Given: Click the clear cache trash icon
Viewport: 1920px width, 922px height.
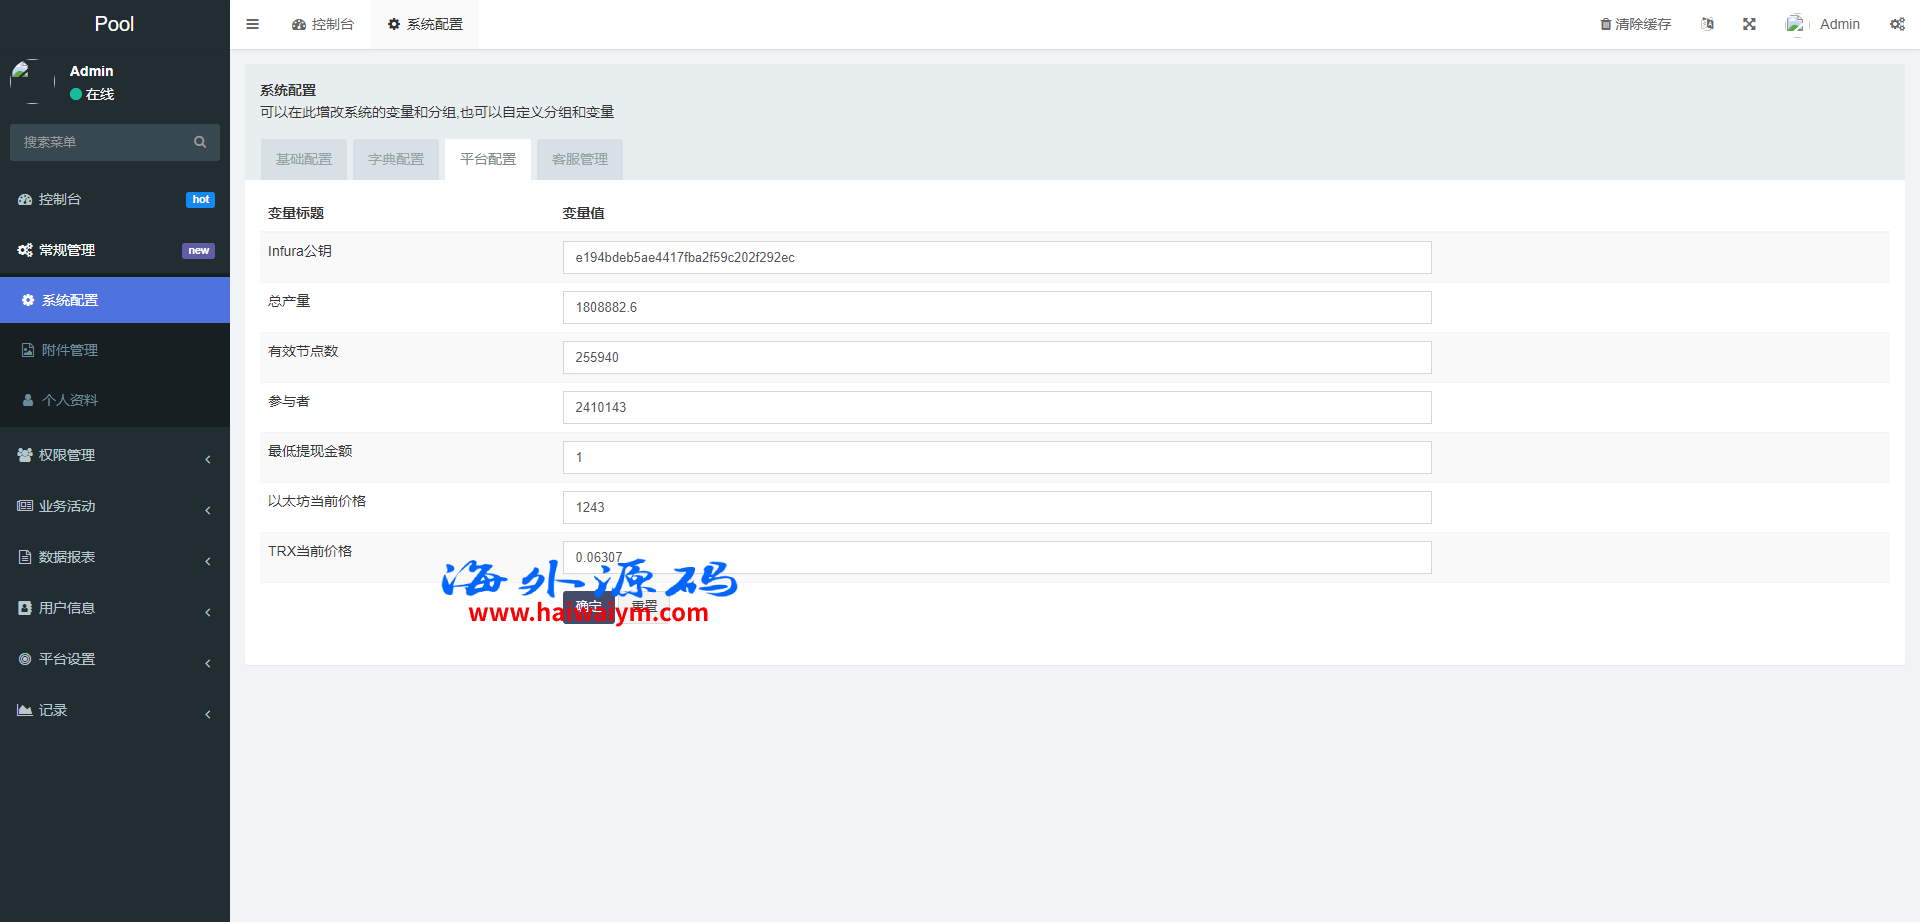Looking at the screenshot, I should pyautogui.click(x=1605, y=24).
